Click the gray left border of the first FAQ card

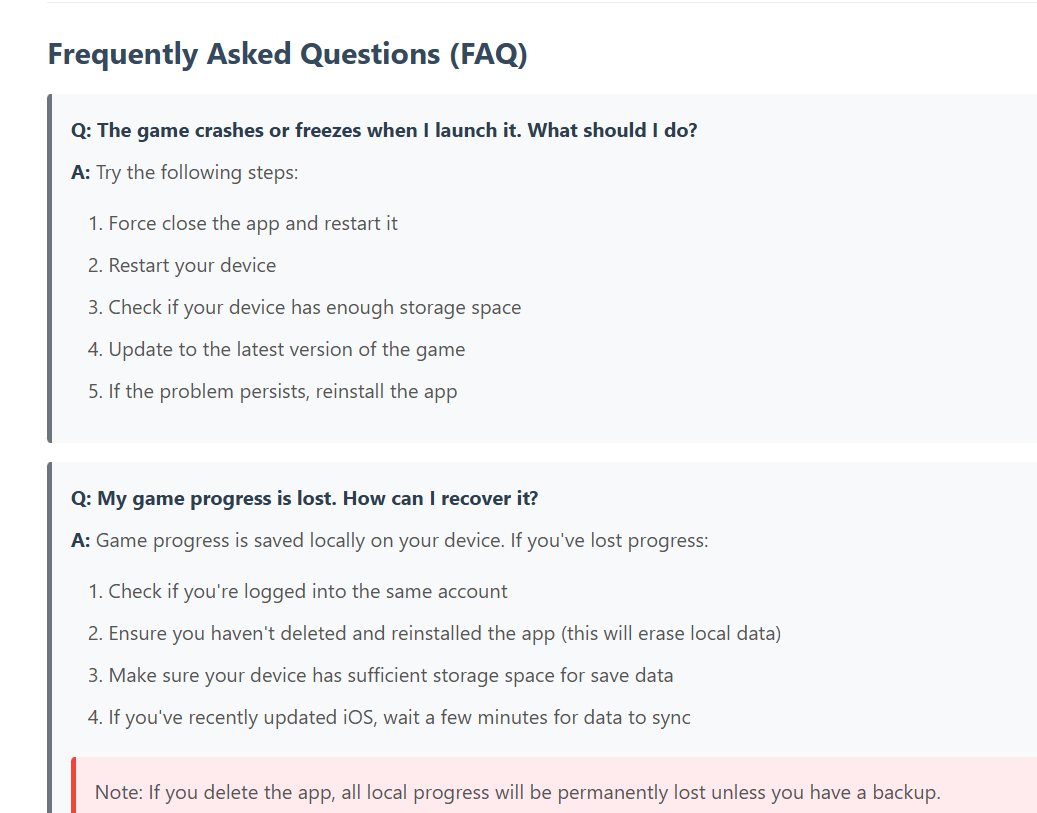pos(50,269)
